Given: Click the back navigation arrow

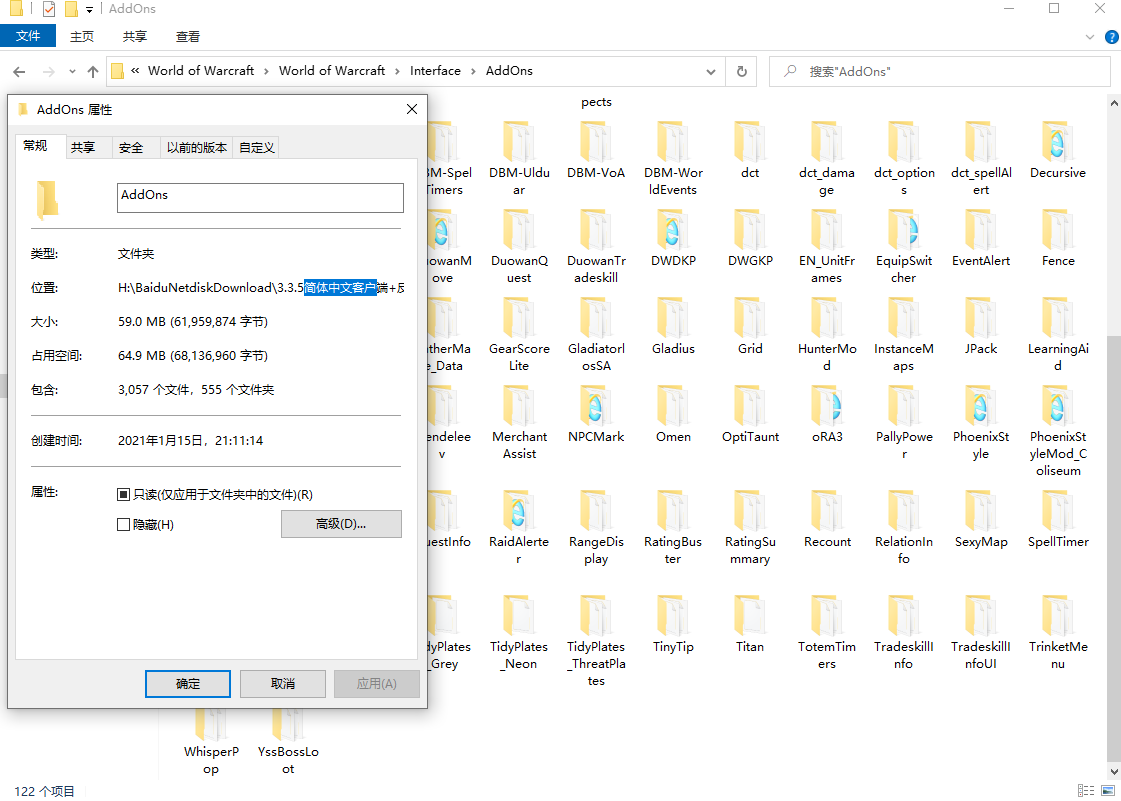Looking at the screenshot, I should pyautogui.click(x=20, y=71).
